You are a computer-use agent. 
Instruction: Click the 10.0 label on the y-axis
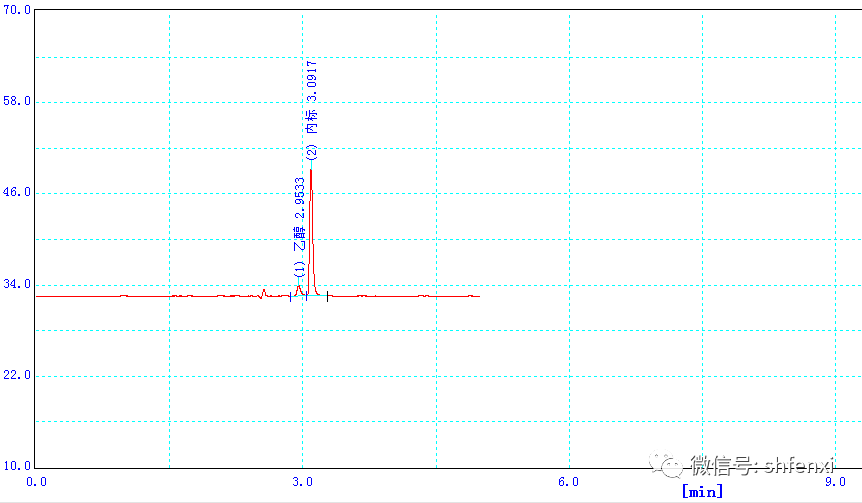(x=17, y=466)
